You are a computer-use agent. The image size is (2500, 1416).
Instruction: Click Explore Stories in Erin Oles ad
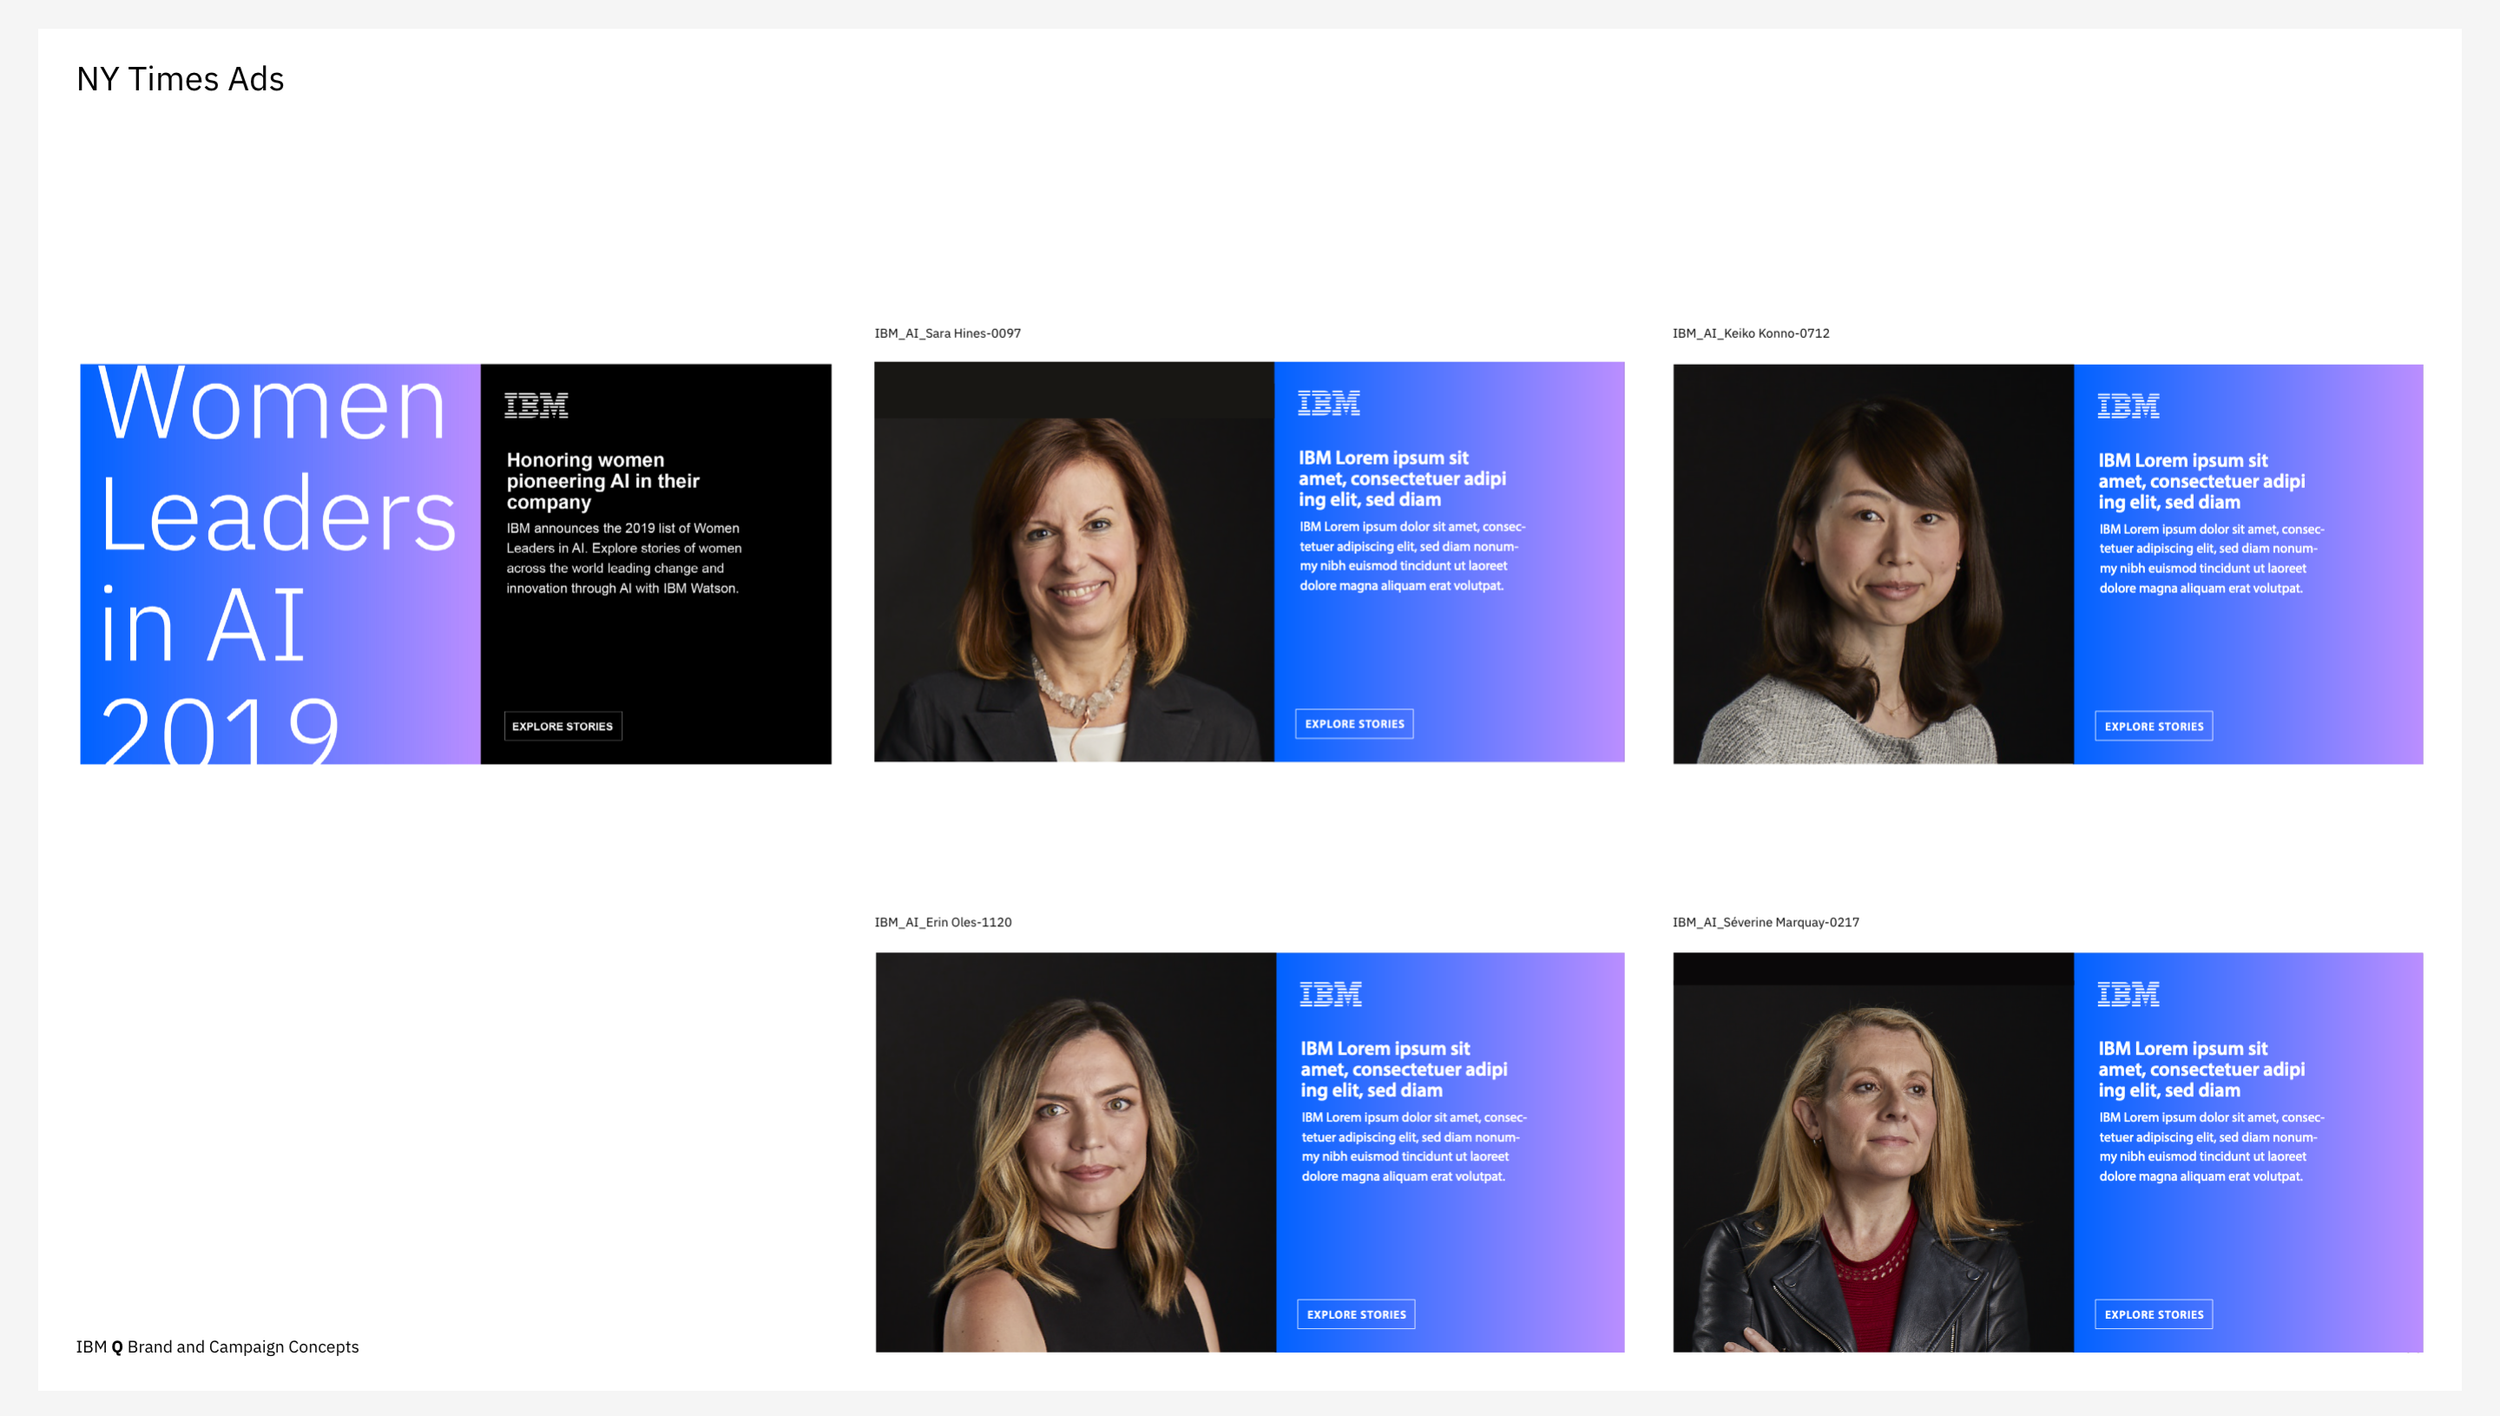click(x=1356, y=1314)
